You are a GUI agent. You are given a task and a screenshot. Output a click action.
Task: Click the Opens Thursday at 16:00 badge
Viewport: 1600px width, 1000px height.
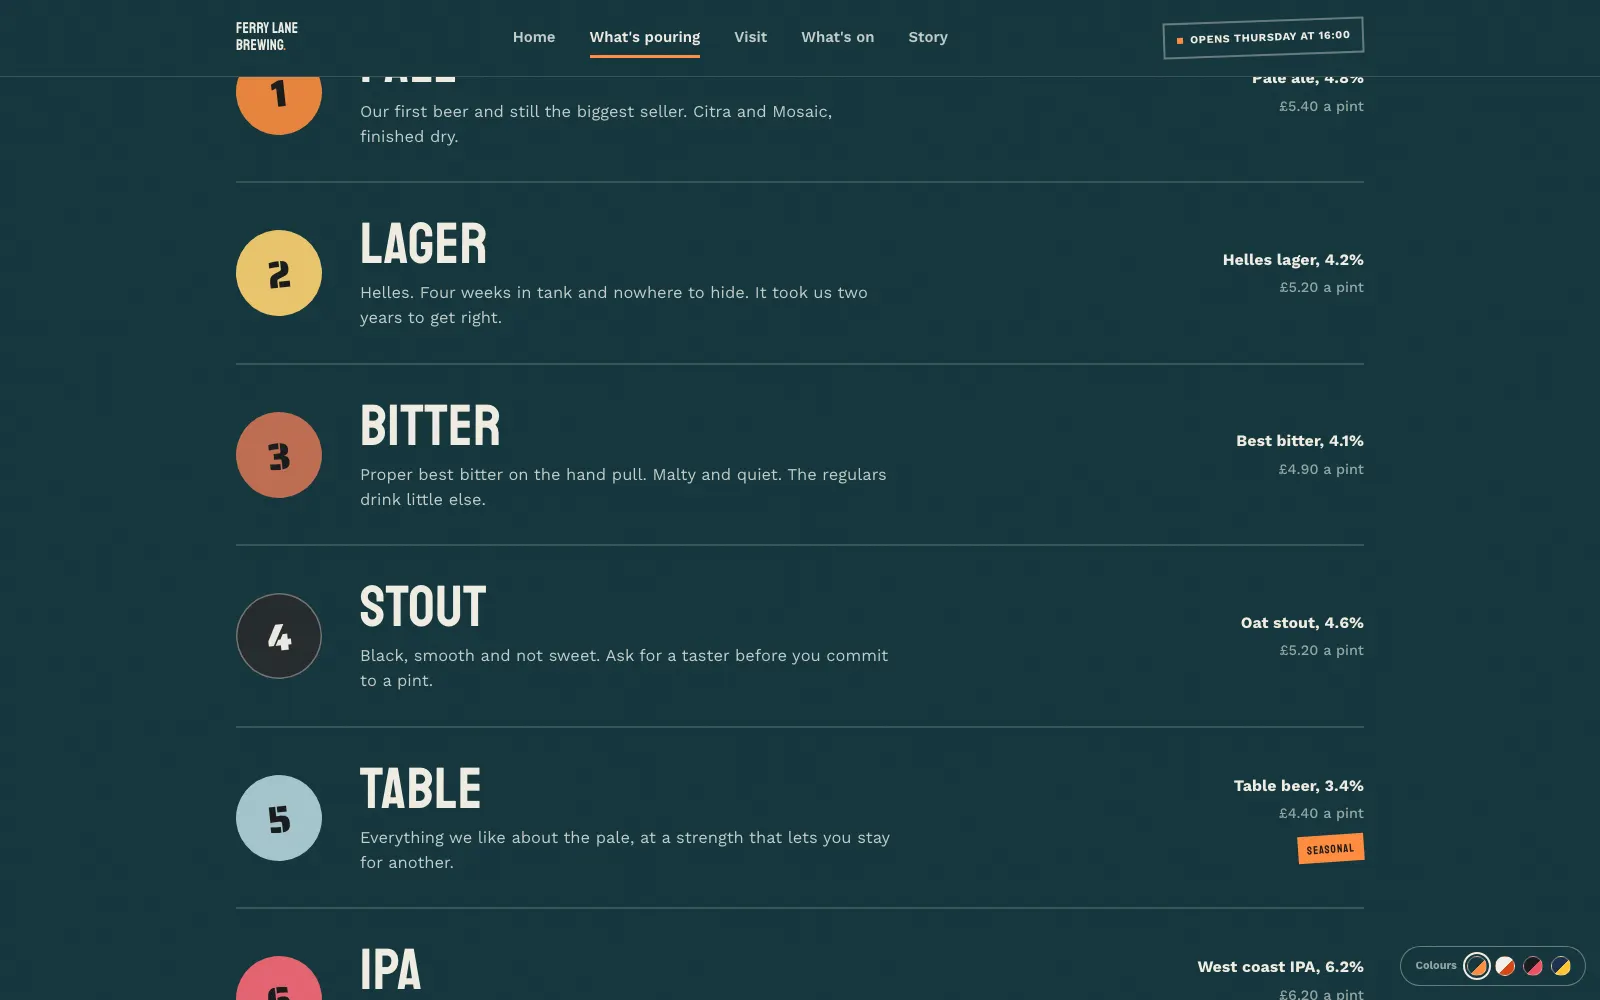[1263, 38]
